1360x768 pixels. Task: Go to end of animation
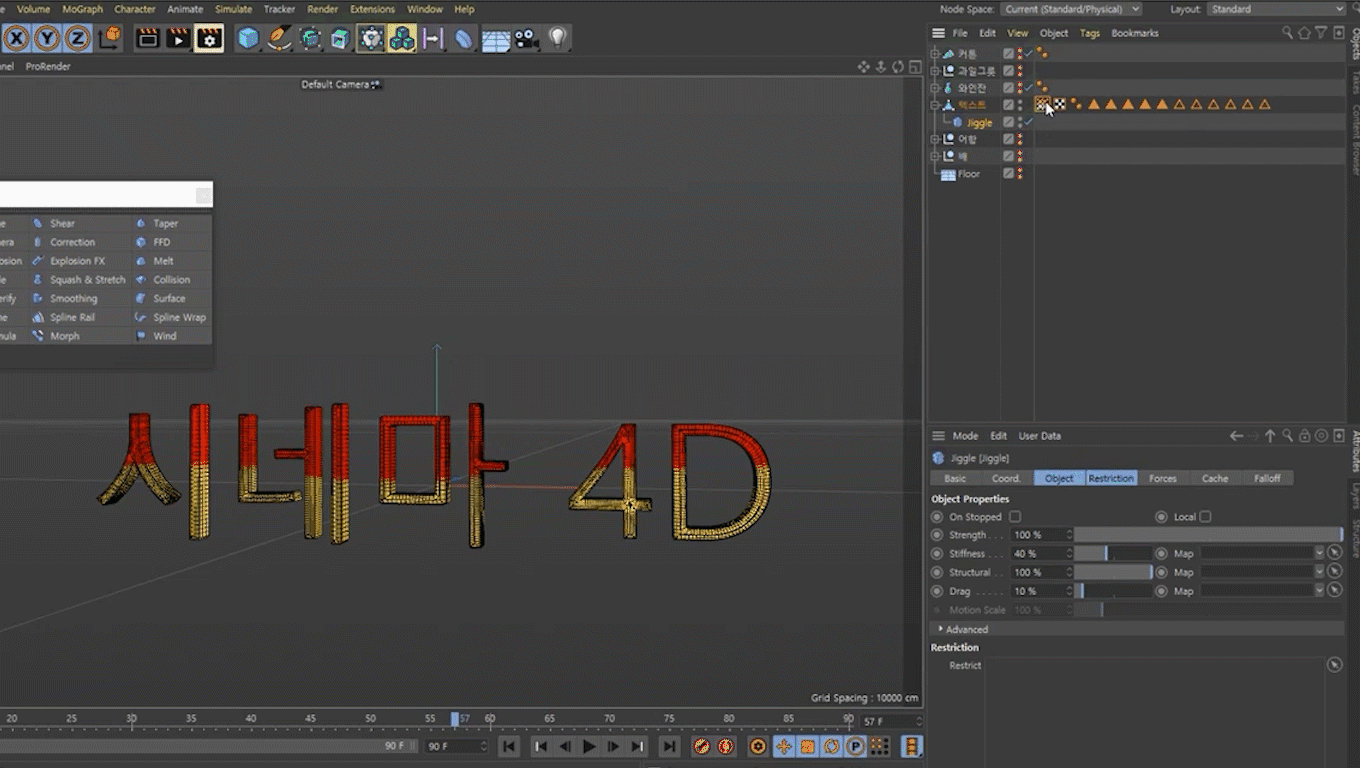(x=669, y=746)
